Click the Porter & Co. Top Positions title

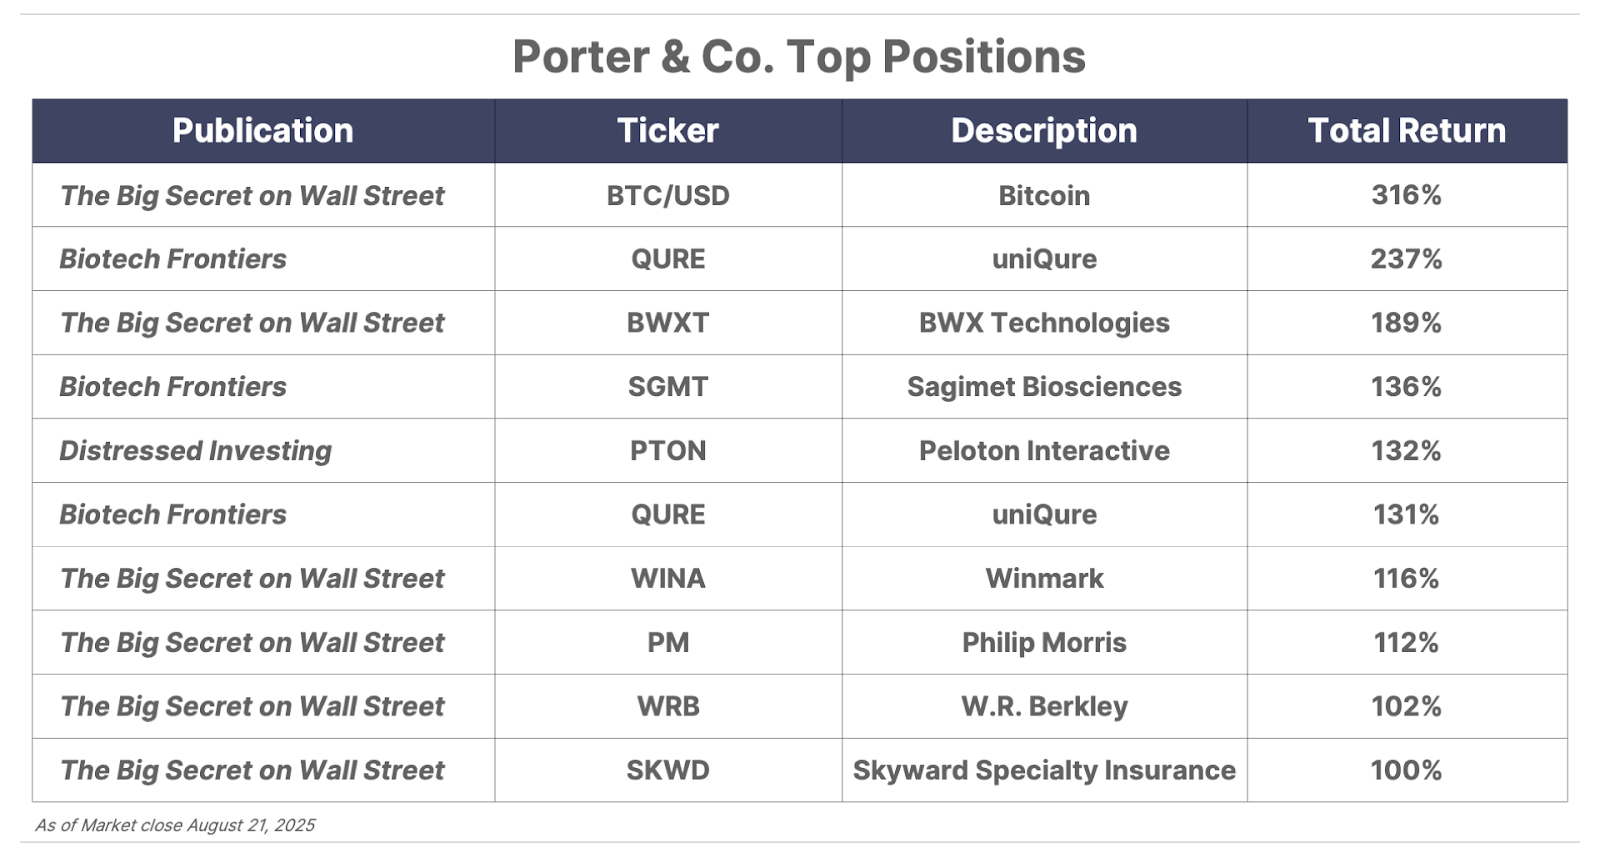799,57
